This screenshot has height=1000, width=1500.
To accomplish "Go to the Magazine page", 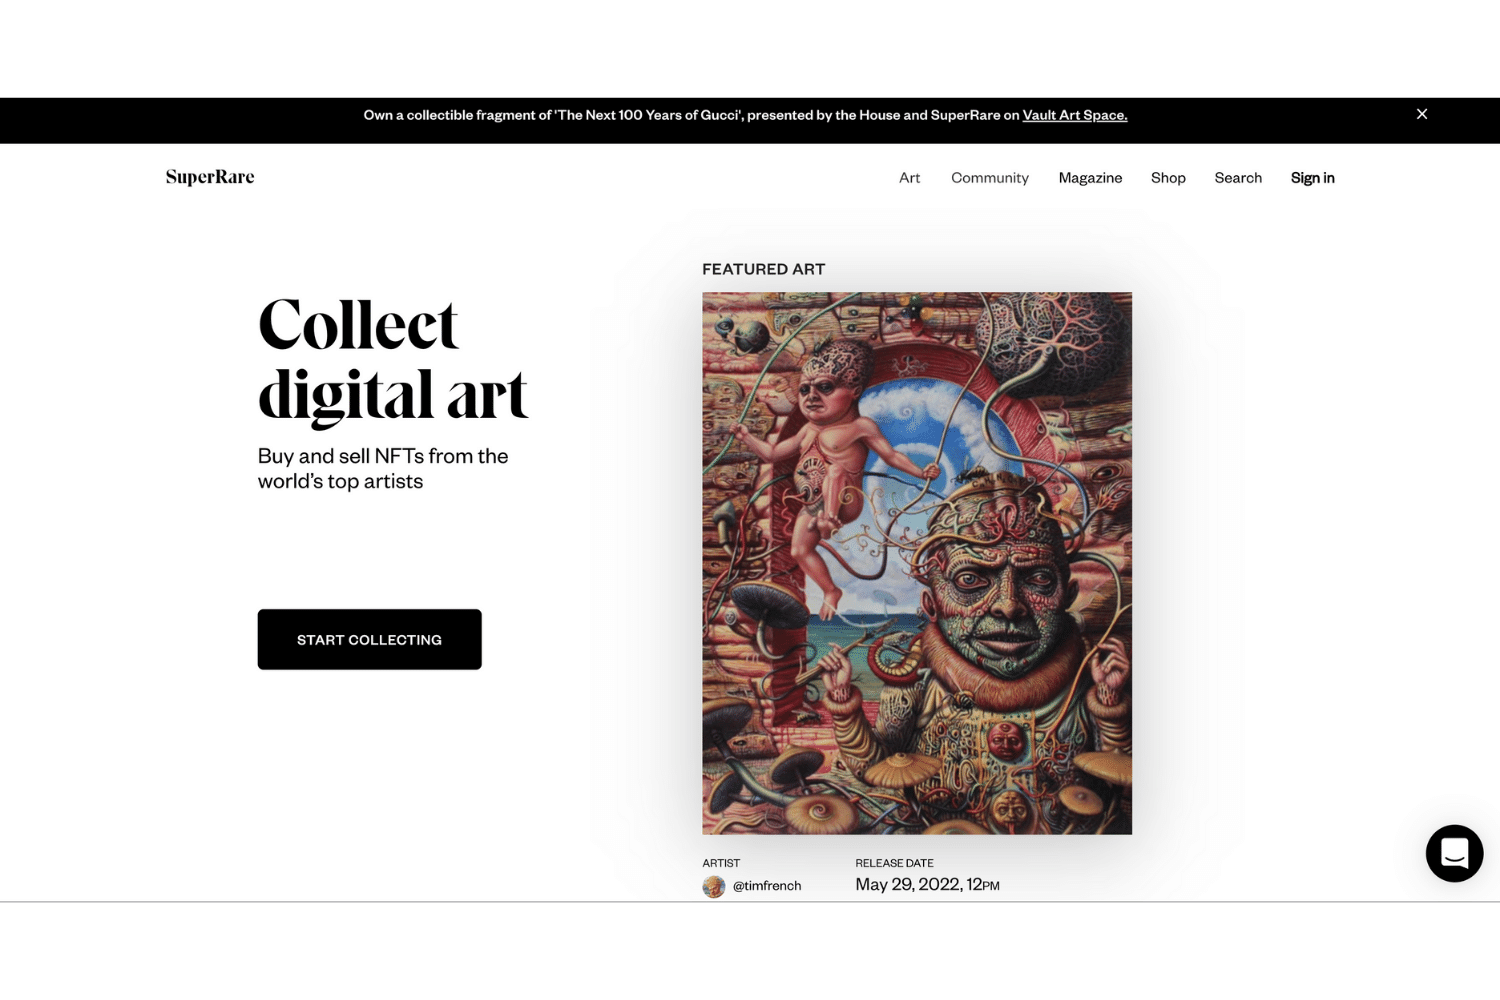I will coord(1090,178).
